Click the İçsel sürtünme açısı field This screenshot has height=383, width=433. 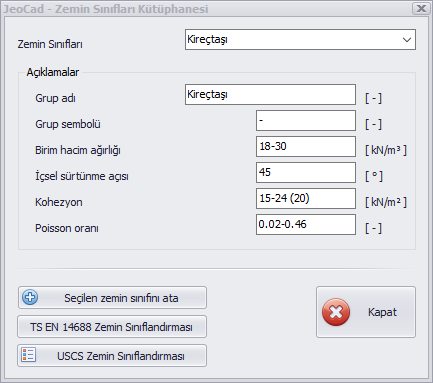click(306, 173)
